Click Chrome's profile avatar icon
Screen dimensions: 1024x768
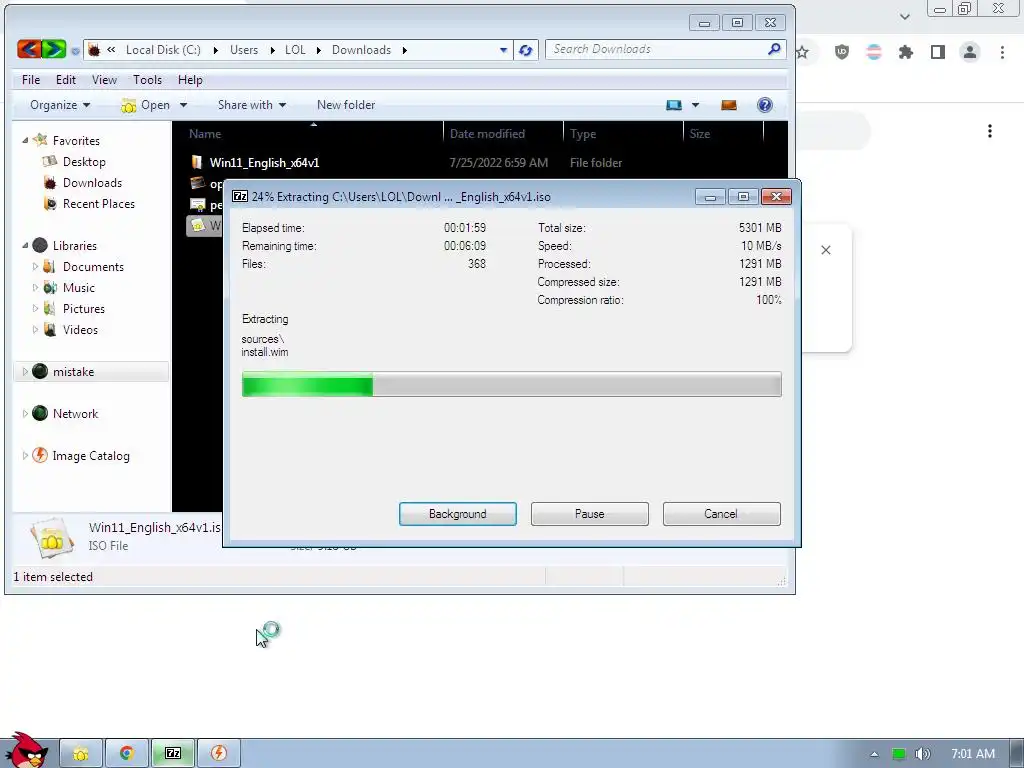970,52
